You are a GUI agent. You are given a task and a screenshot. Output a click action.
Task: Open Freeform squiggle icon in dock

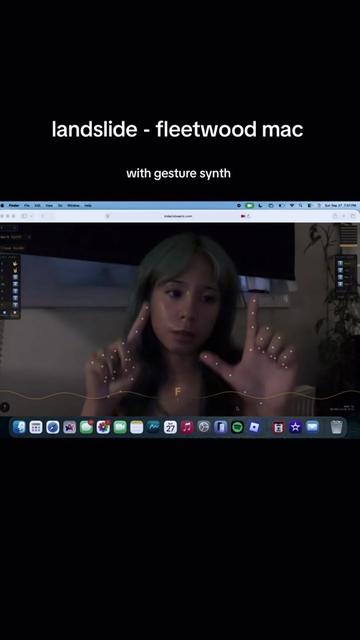click(x=153, y=427)
